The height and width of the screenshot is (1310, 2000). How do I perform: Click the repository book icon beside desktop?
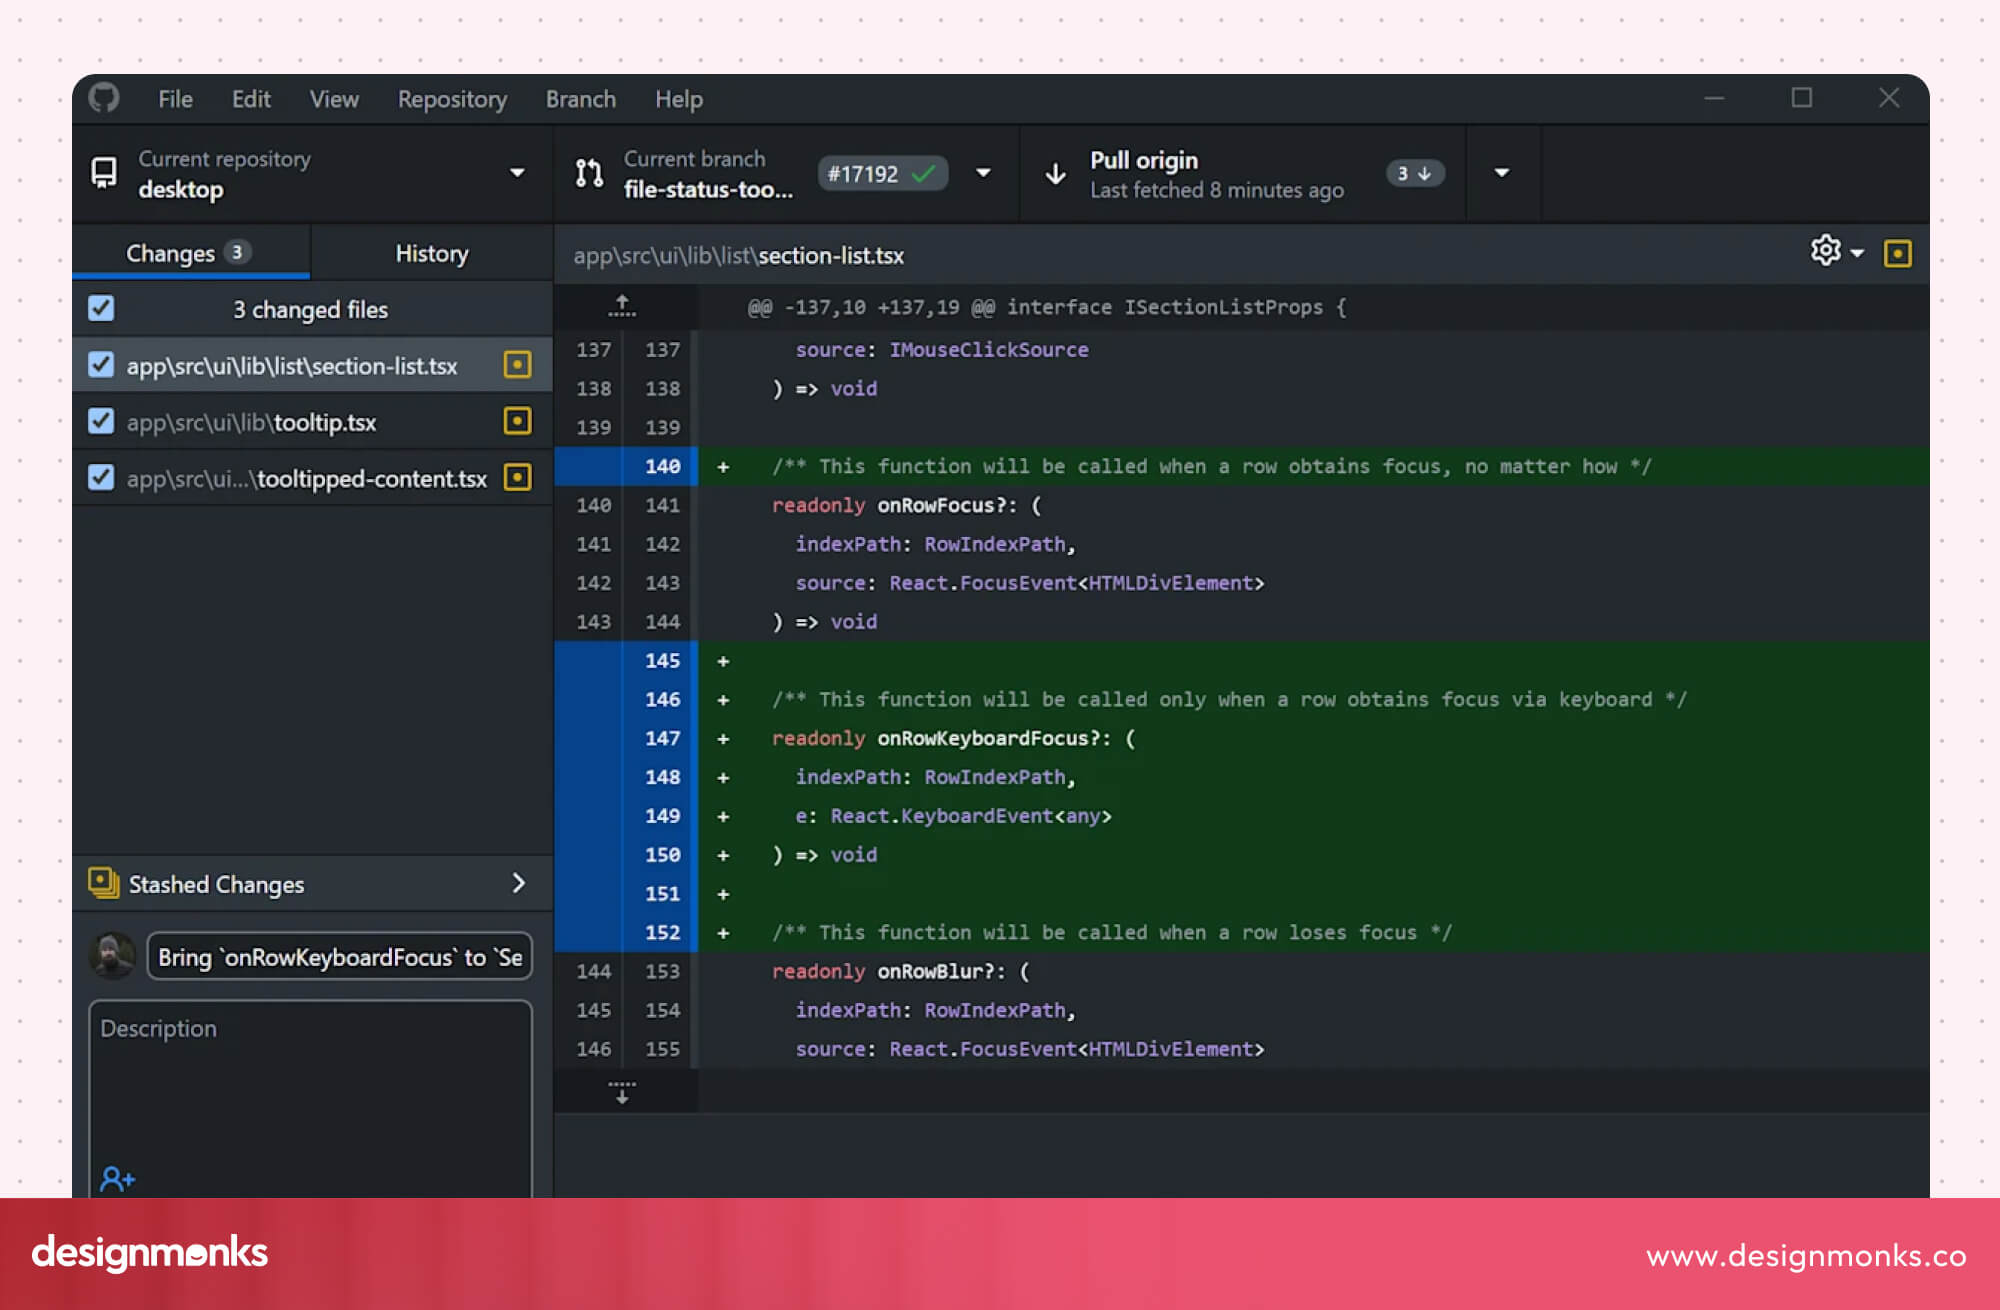click(x=104, y=173)
